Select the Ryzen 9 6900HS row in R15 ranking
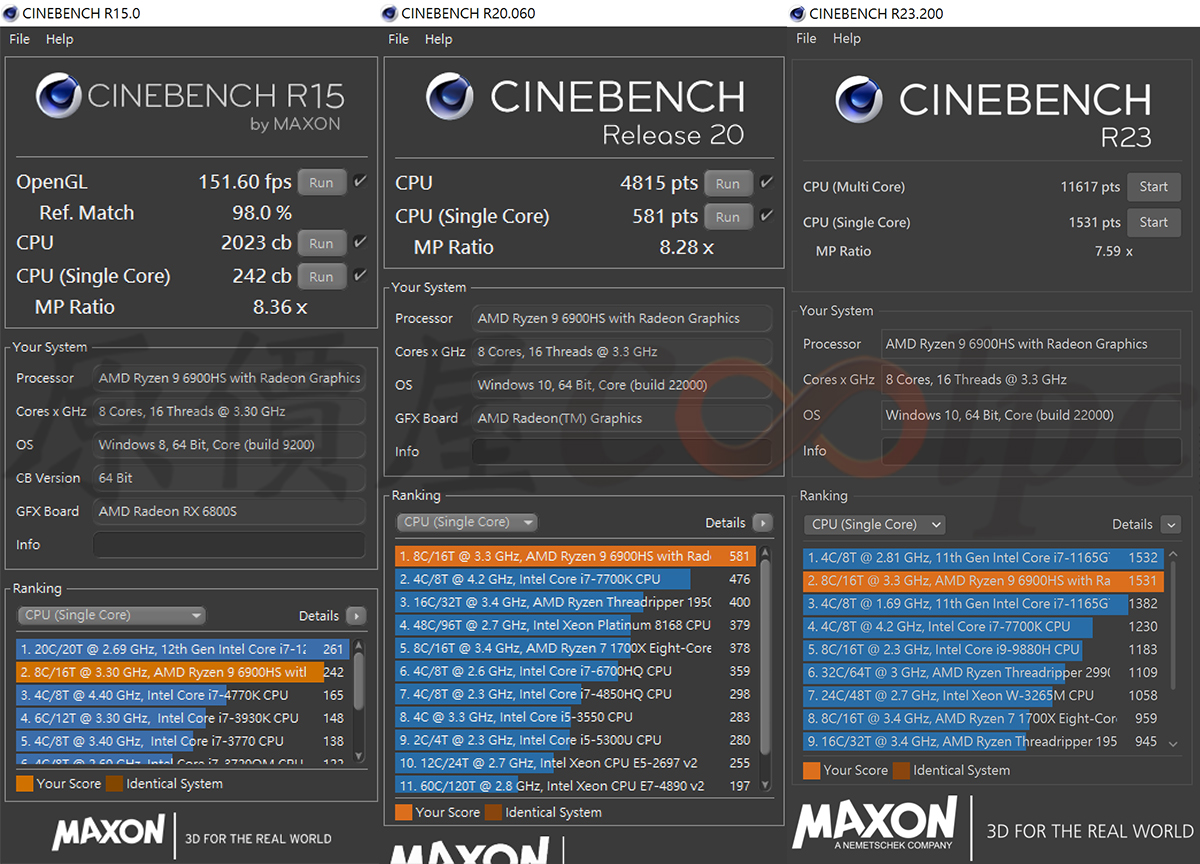Viewport: 1200px width, 864px height. (182, 672)
